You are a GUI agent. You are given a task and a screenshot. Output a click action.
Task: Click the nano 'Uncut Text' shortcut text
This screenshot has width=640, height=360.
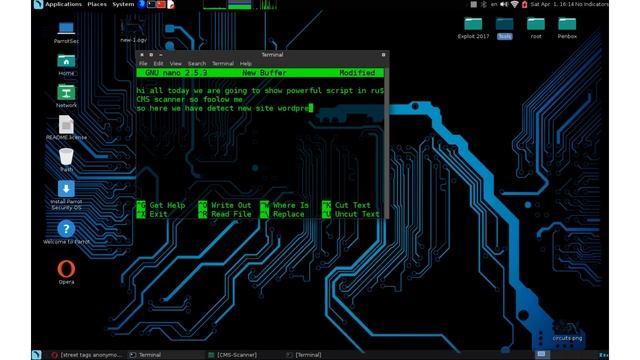[x=357, y=214]
